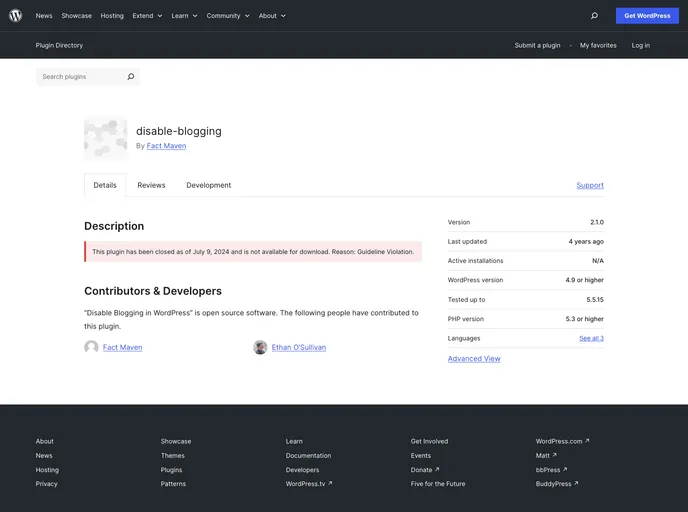The height and width of the screenshot is (512, 688).
Task: Click the plugin closed notice banner
Action: tap(253, 251)
